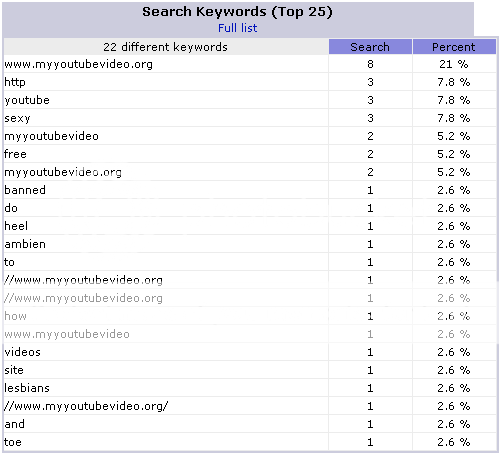Select the 'youtube' keyword
Screen dimensions: 500x456
(x=27, y=100)
